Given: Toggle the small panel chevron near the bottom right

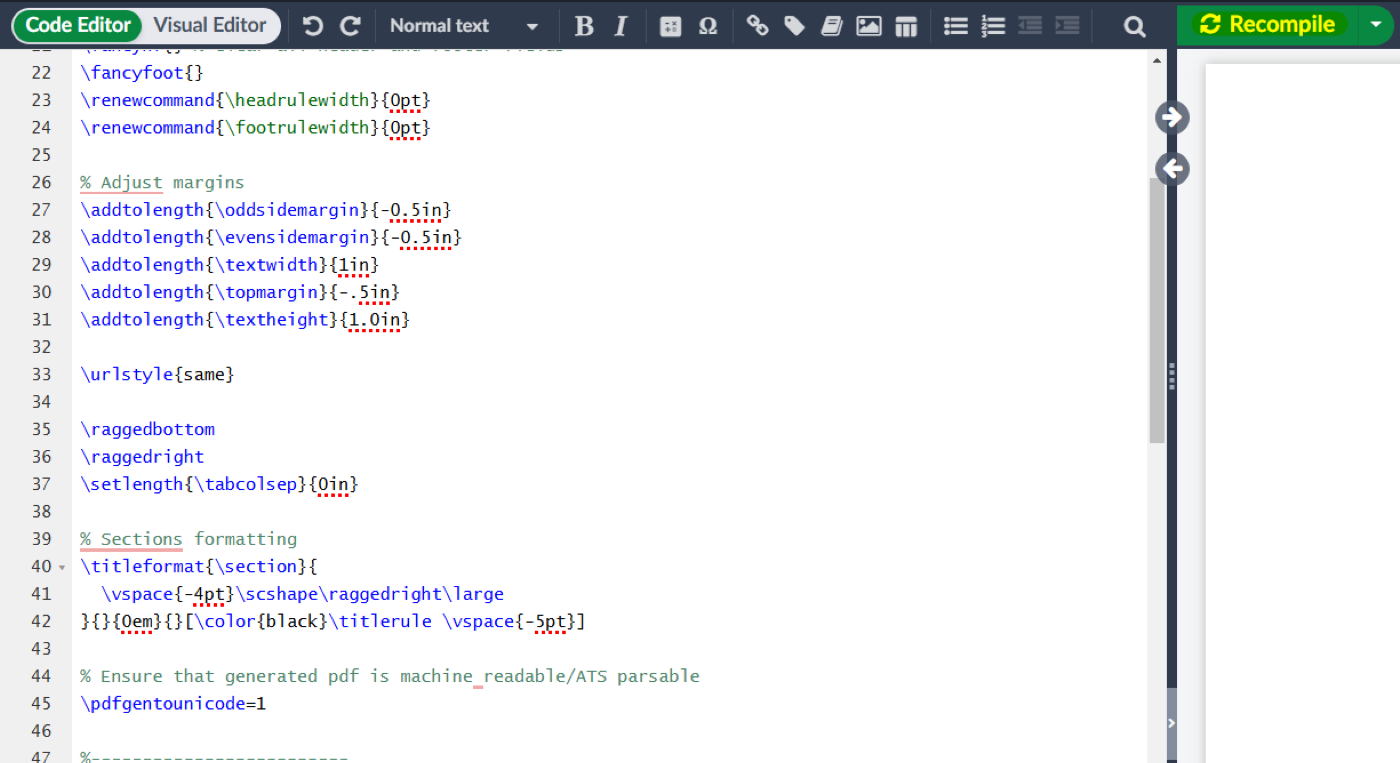Looking at the screenshot, I should tap(1172, 723).
